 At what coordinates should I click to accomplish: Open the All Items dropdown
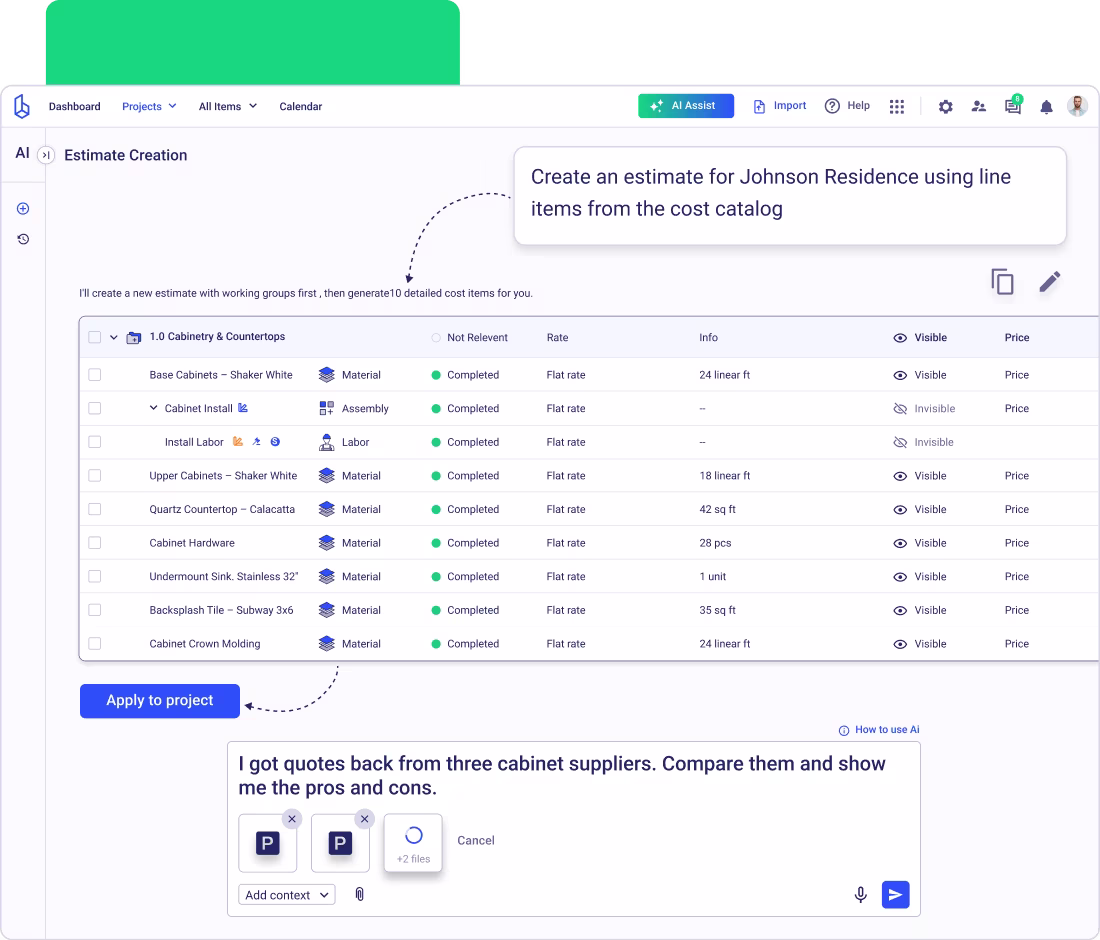coord(227,107)
